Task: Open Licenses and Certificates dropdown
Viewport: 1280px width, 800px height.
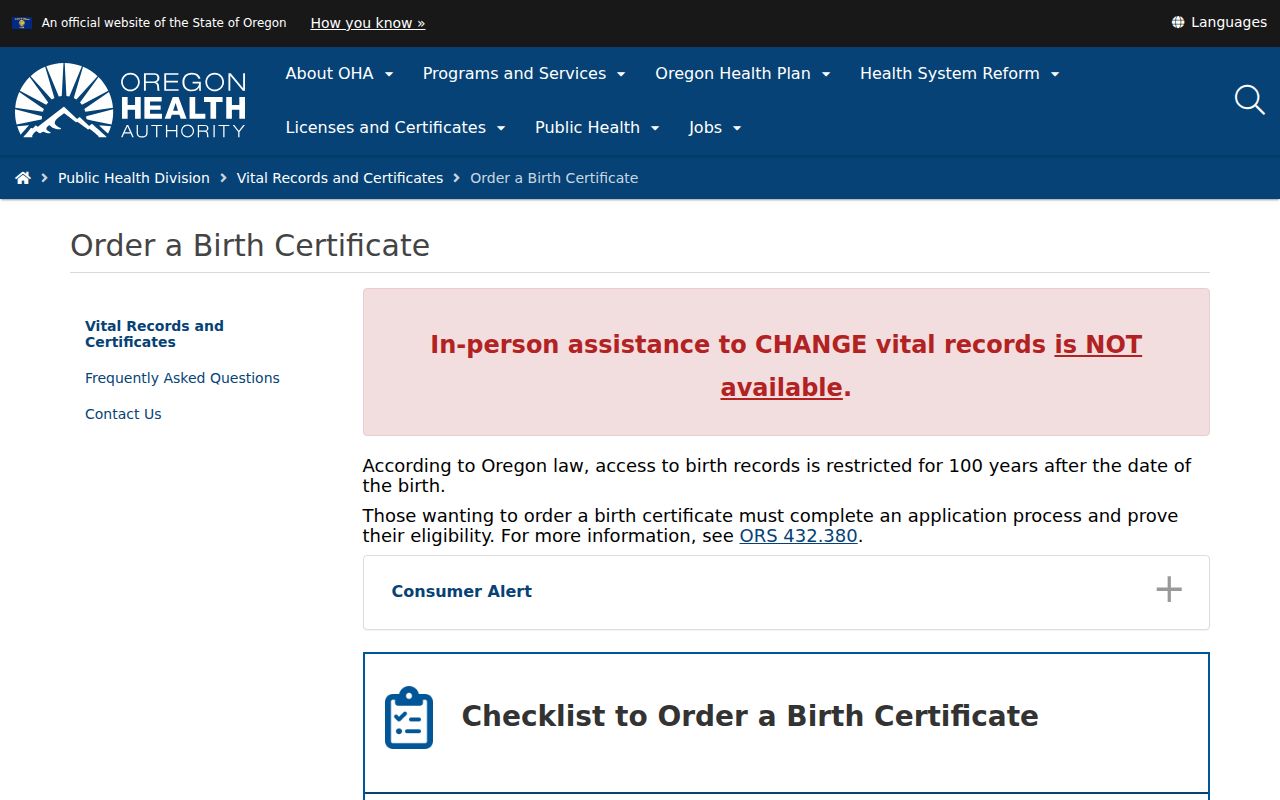Action: [396, 127]
